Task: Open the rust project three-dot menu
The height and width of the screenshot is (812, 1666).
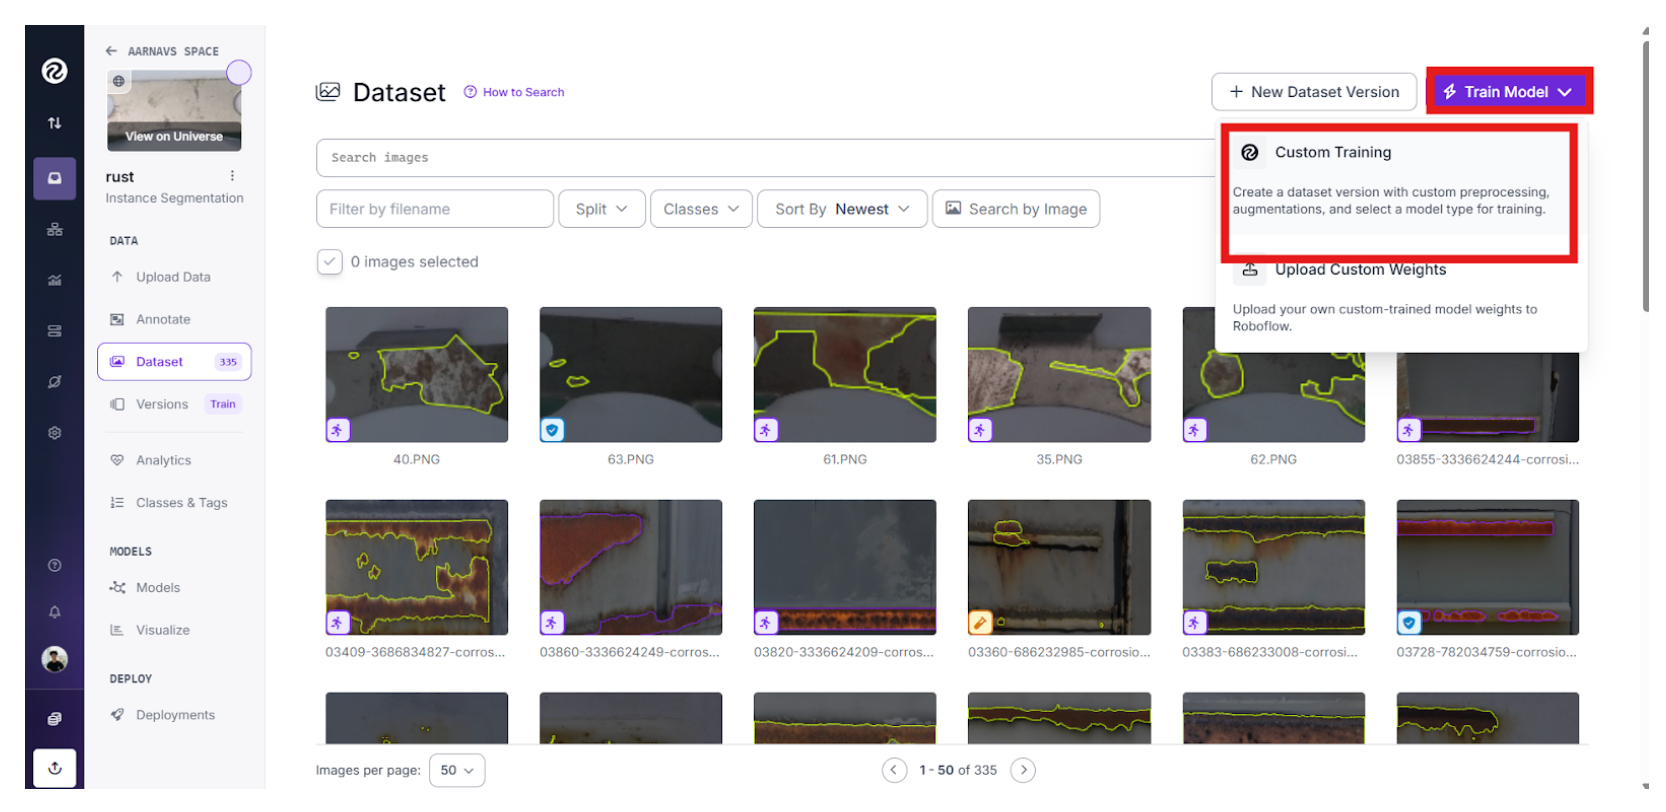Action: (x=232, y=176)
